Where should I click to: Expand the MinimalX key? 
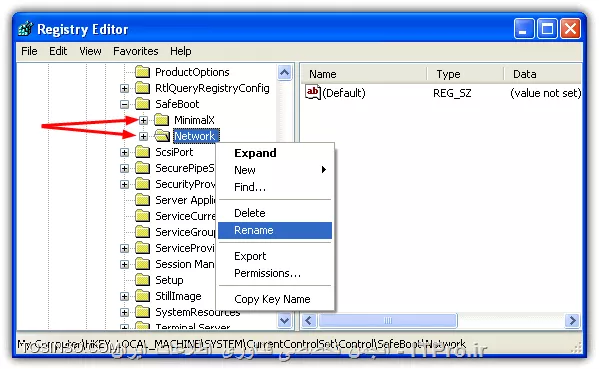[143, 120]
